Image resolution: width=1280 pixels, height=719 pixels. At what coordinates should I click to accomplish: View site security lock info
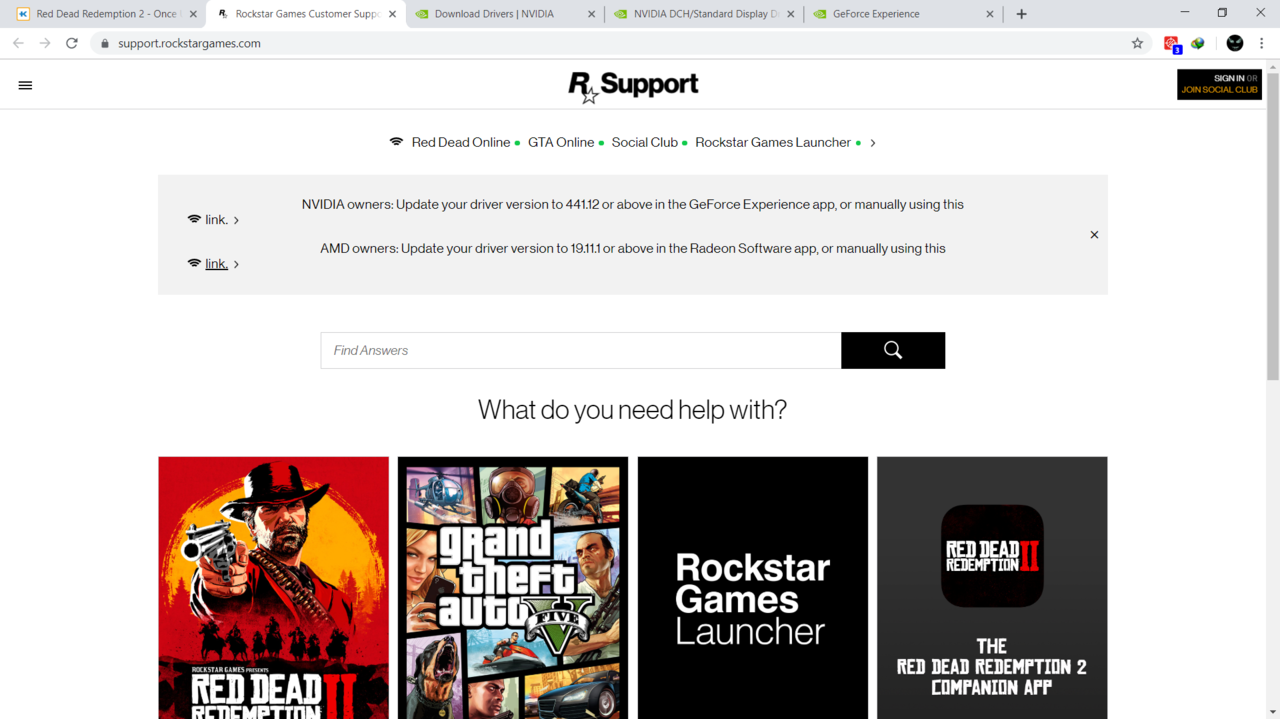pos(104,43)
